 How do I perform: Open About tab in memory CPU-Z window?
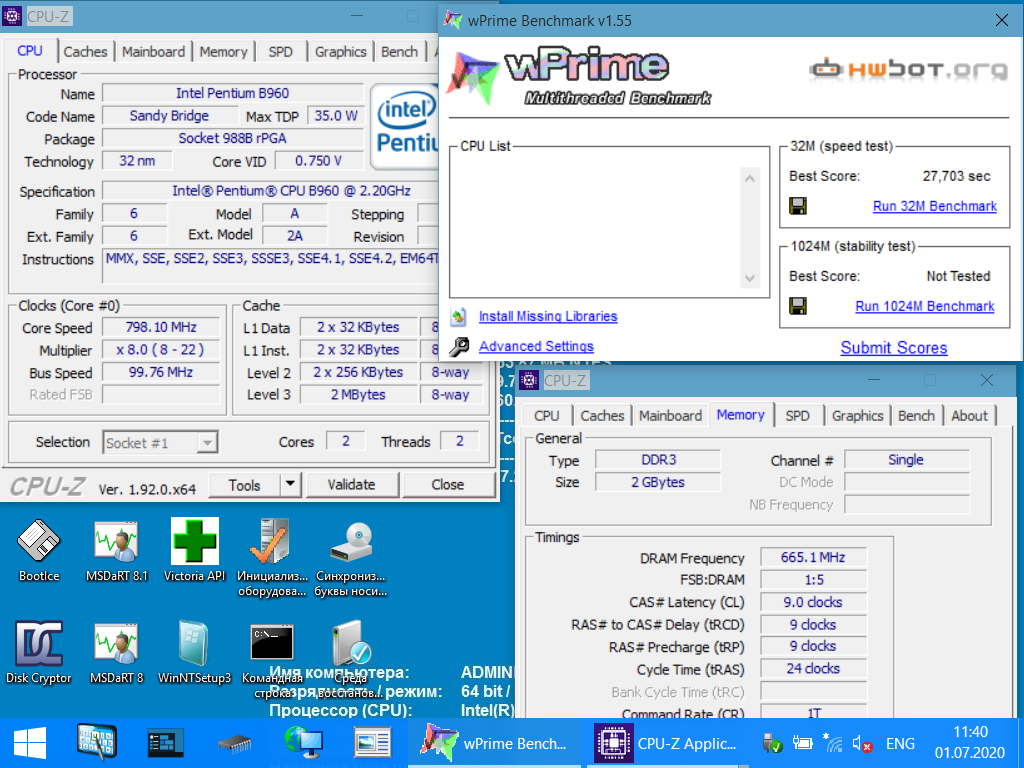(970, 416)
